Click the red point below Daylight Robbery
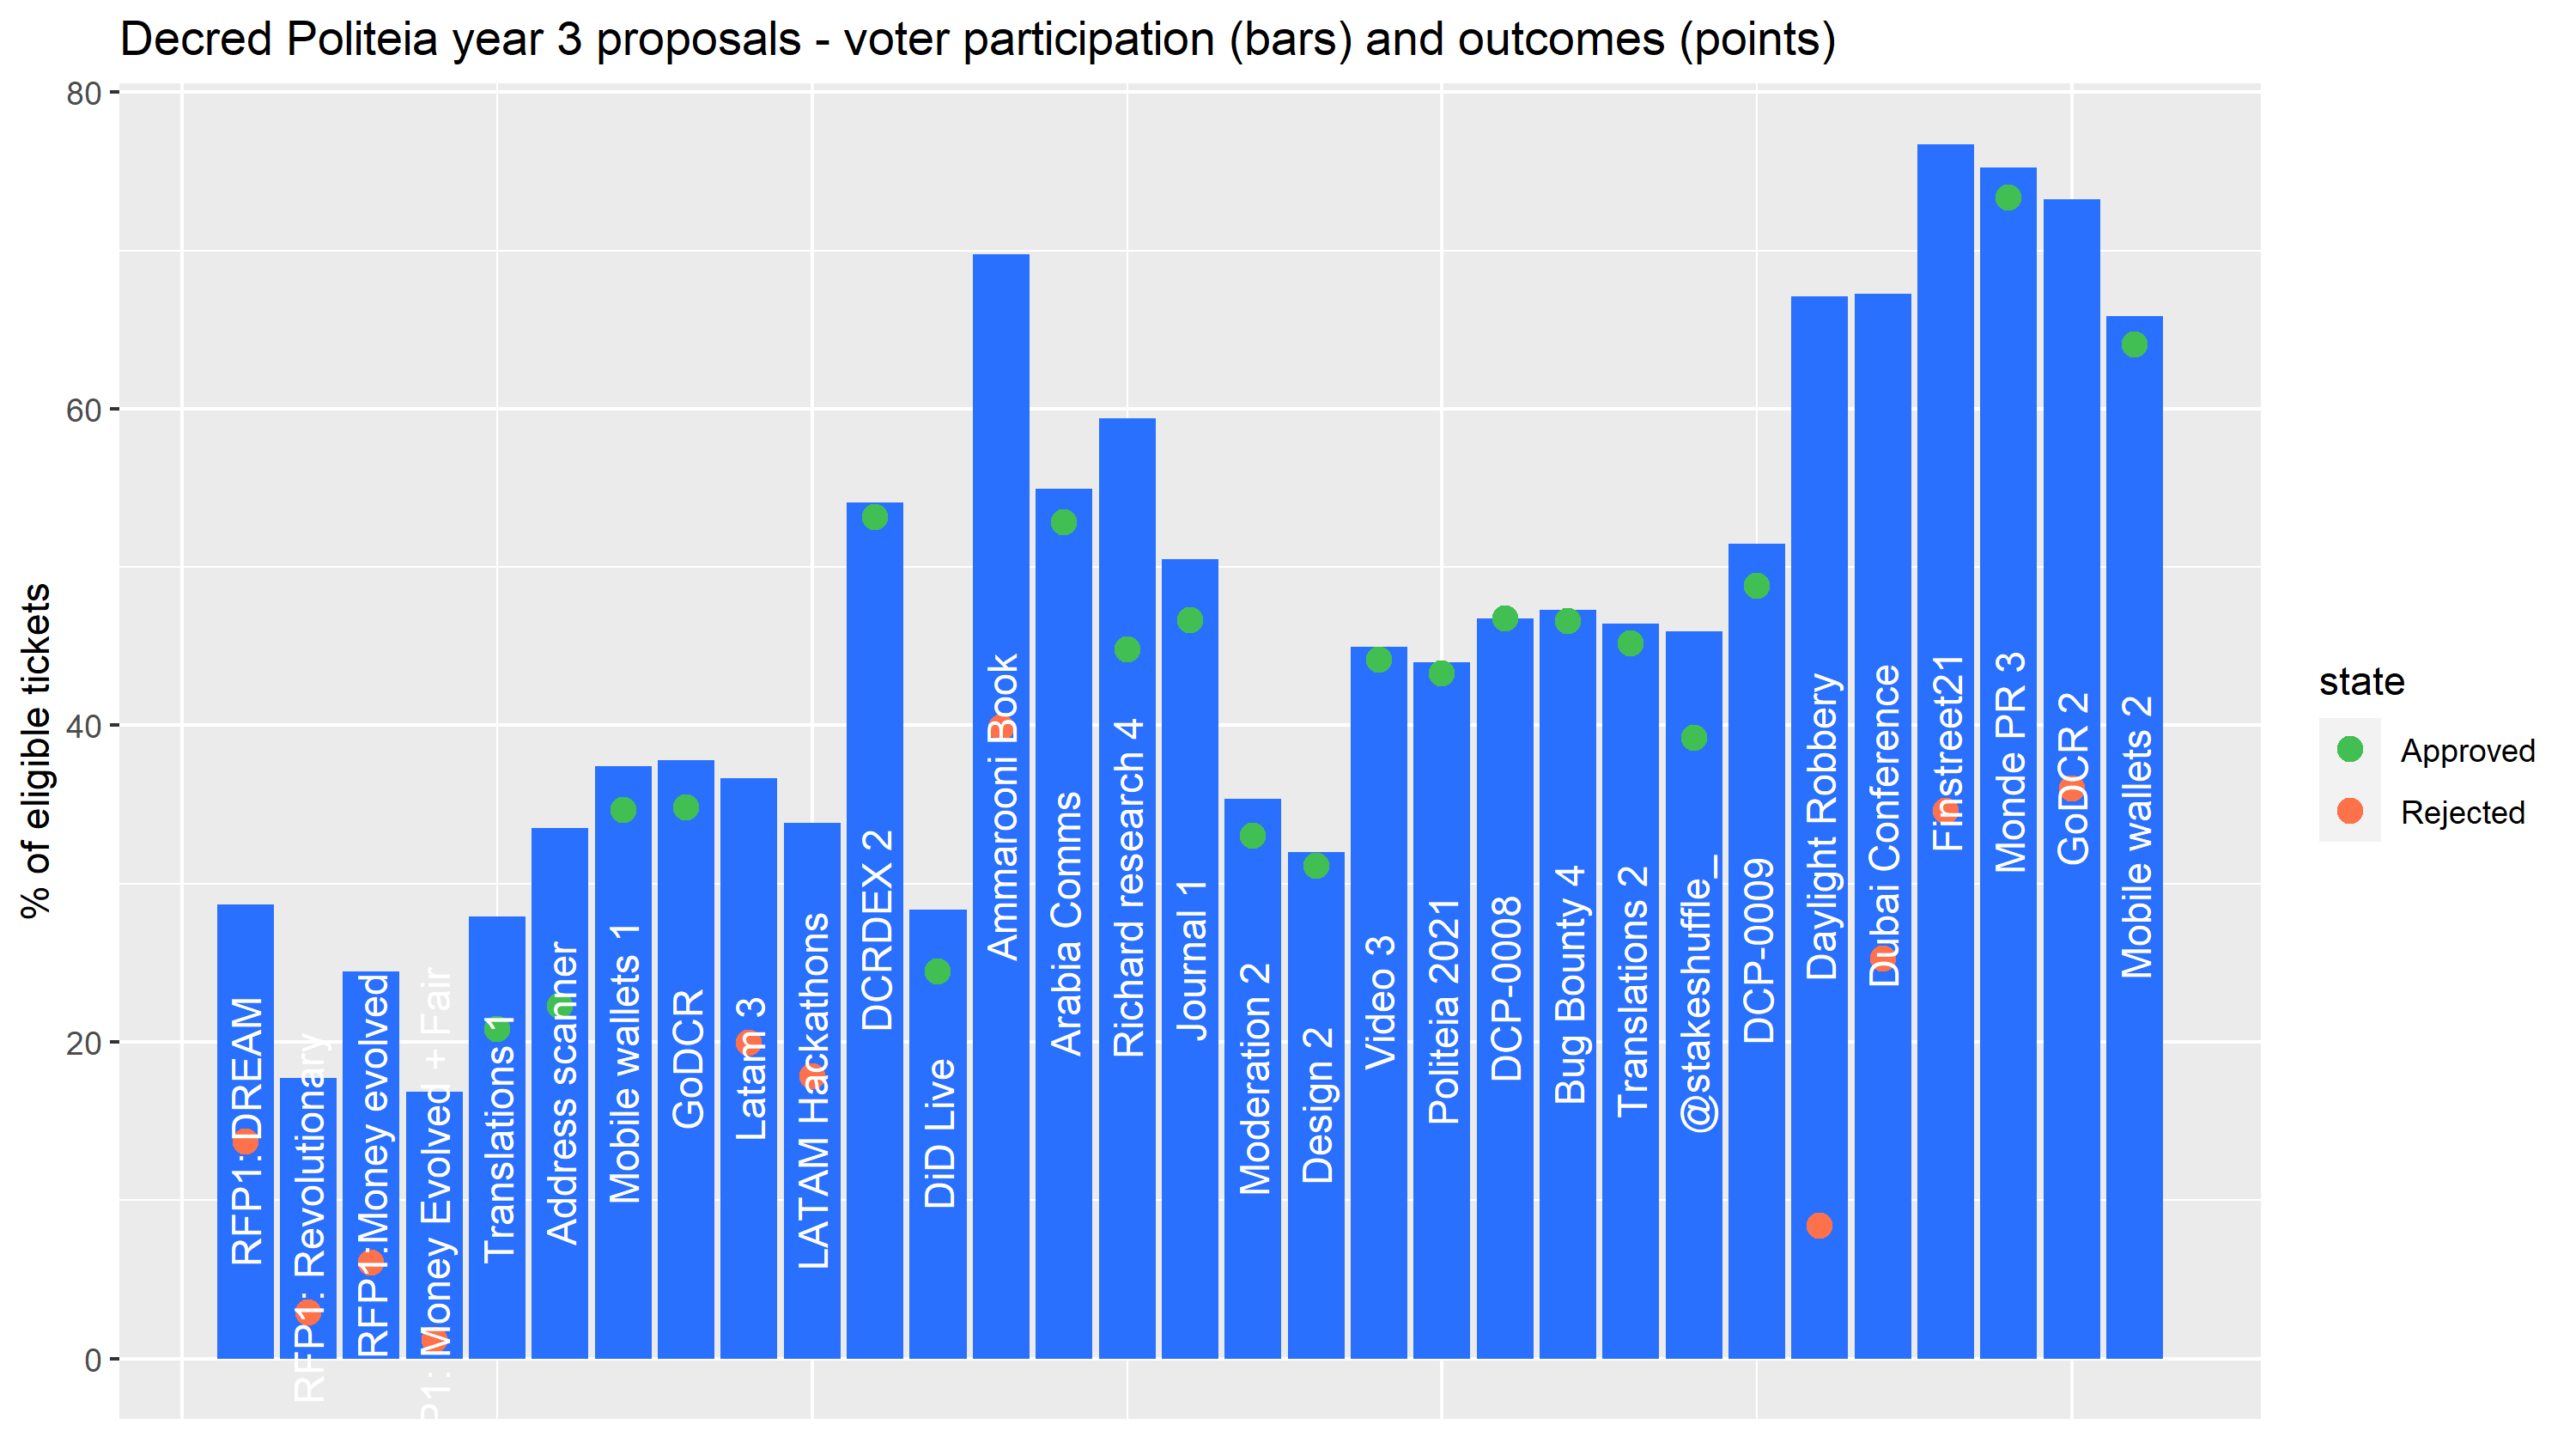The height and width of the screenshot is (1449, 2576). click(x=1819, y=1225)
